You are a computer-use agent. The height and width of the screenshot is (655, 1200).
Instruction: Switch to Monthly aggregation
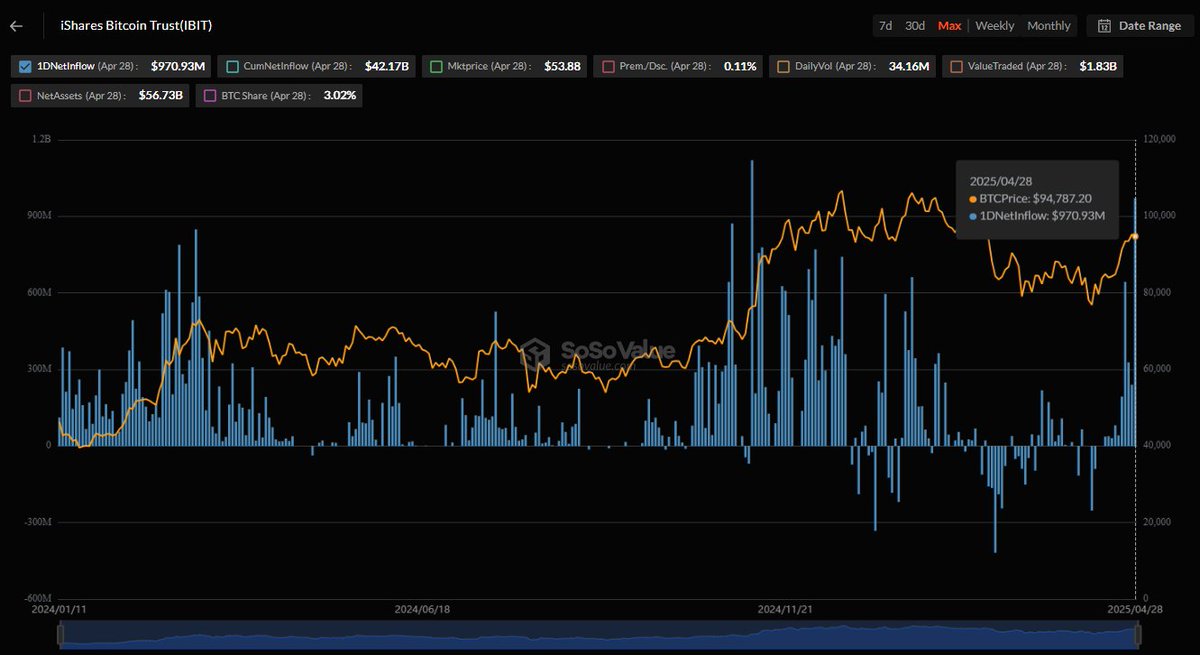click(1049, 26)
